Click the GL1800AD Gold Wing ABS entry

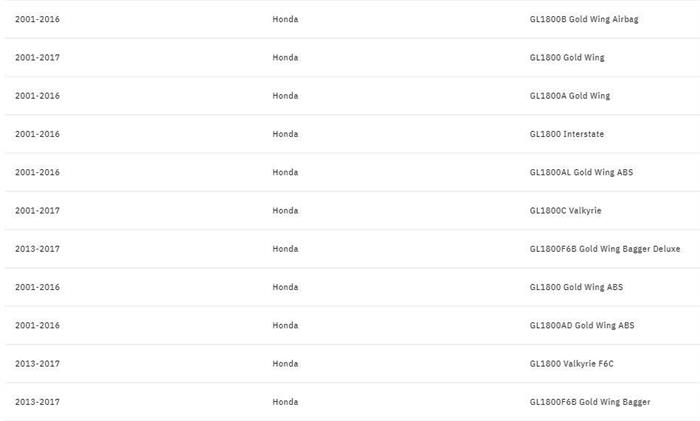pyautogui.click(x=581, y=325)
